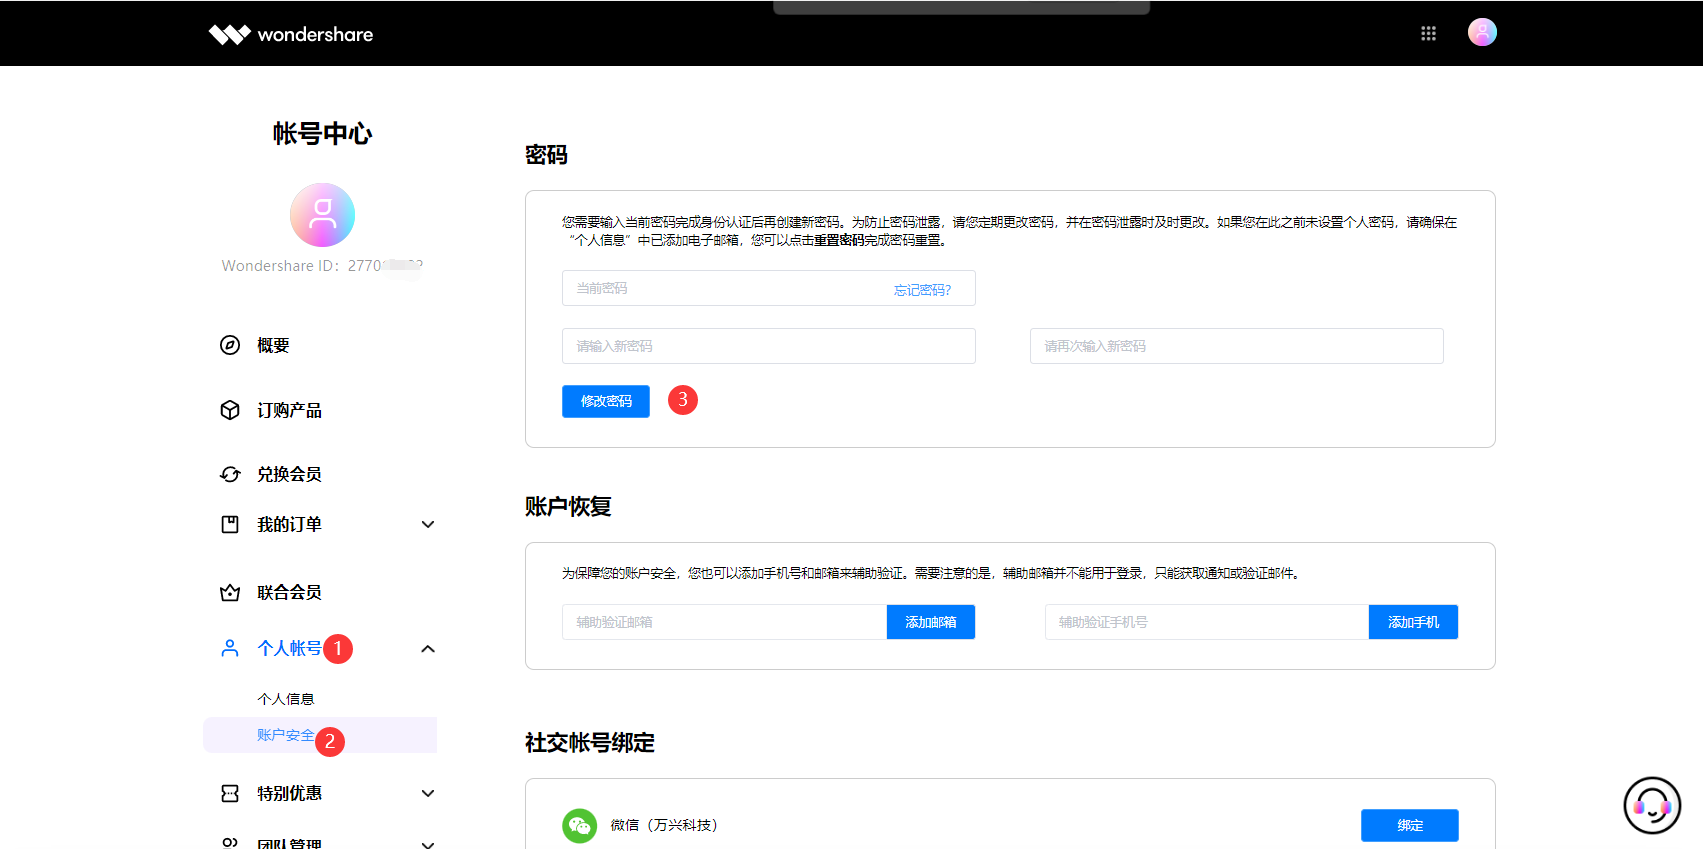
Task: Click the 忘记密码? link
Action: pyautogui.click(x=922, y=290)
